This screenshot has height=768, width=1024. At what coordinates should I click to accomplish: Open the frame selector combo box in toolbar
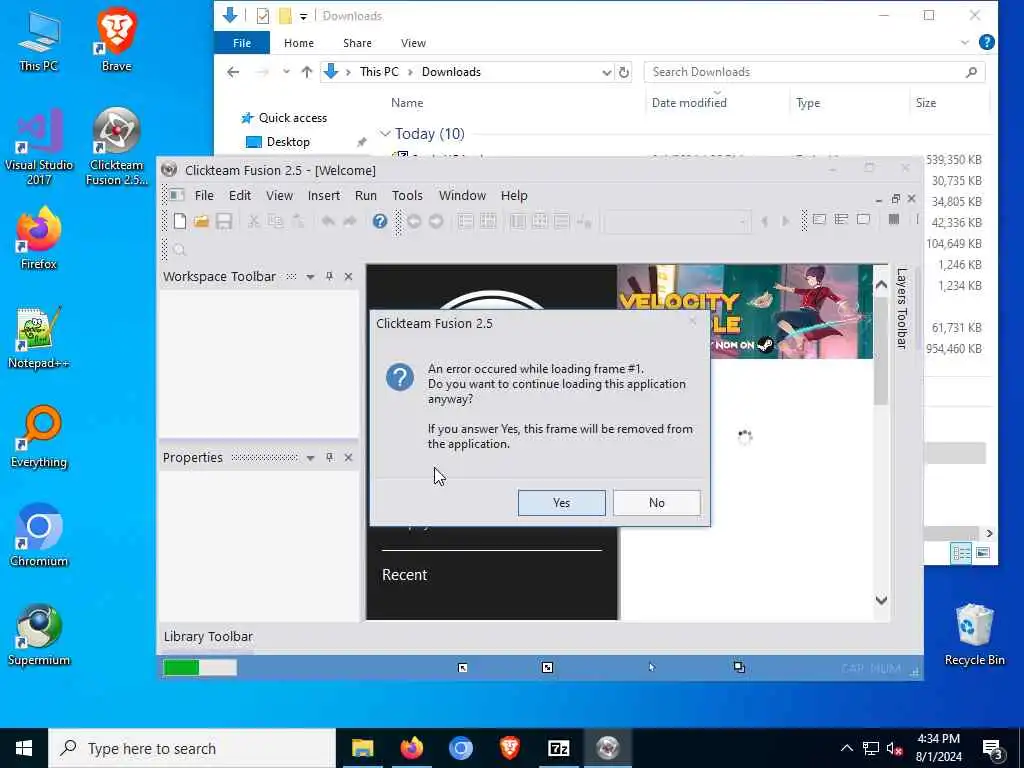677,221
